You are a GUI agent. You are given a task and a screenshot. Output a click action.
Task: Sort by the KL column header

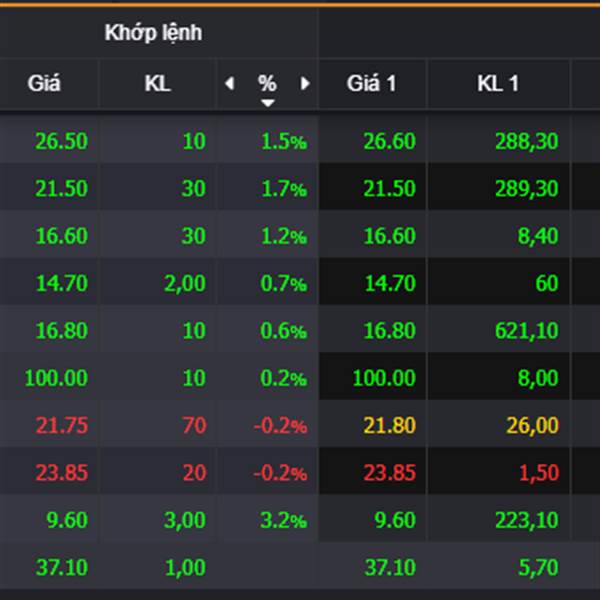[157, 84]
